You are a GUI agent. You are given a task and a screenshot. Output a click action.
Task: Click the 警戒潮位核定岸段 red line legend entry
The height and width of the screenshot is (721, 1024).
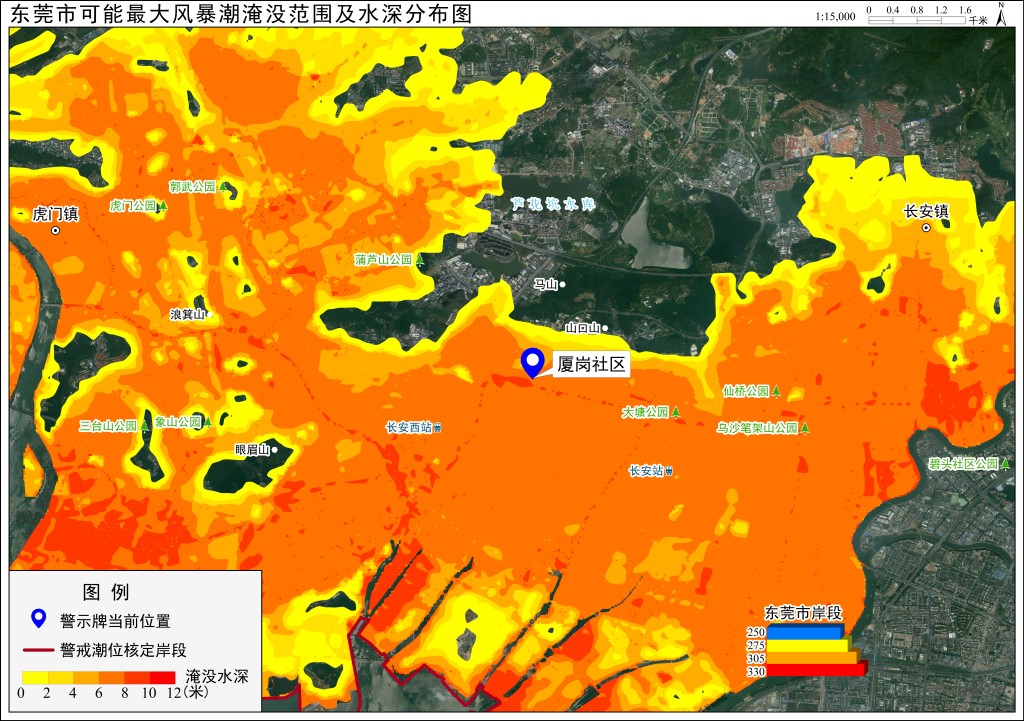[105, 650]
